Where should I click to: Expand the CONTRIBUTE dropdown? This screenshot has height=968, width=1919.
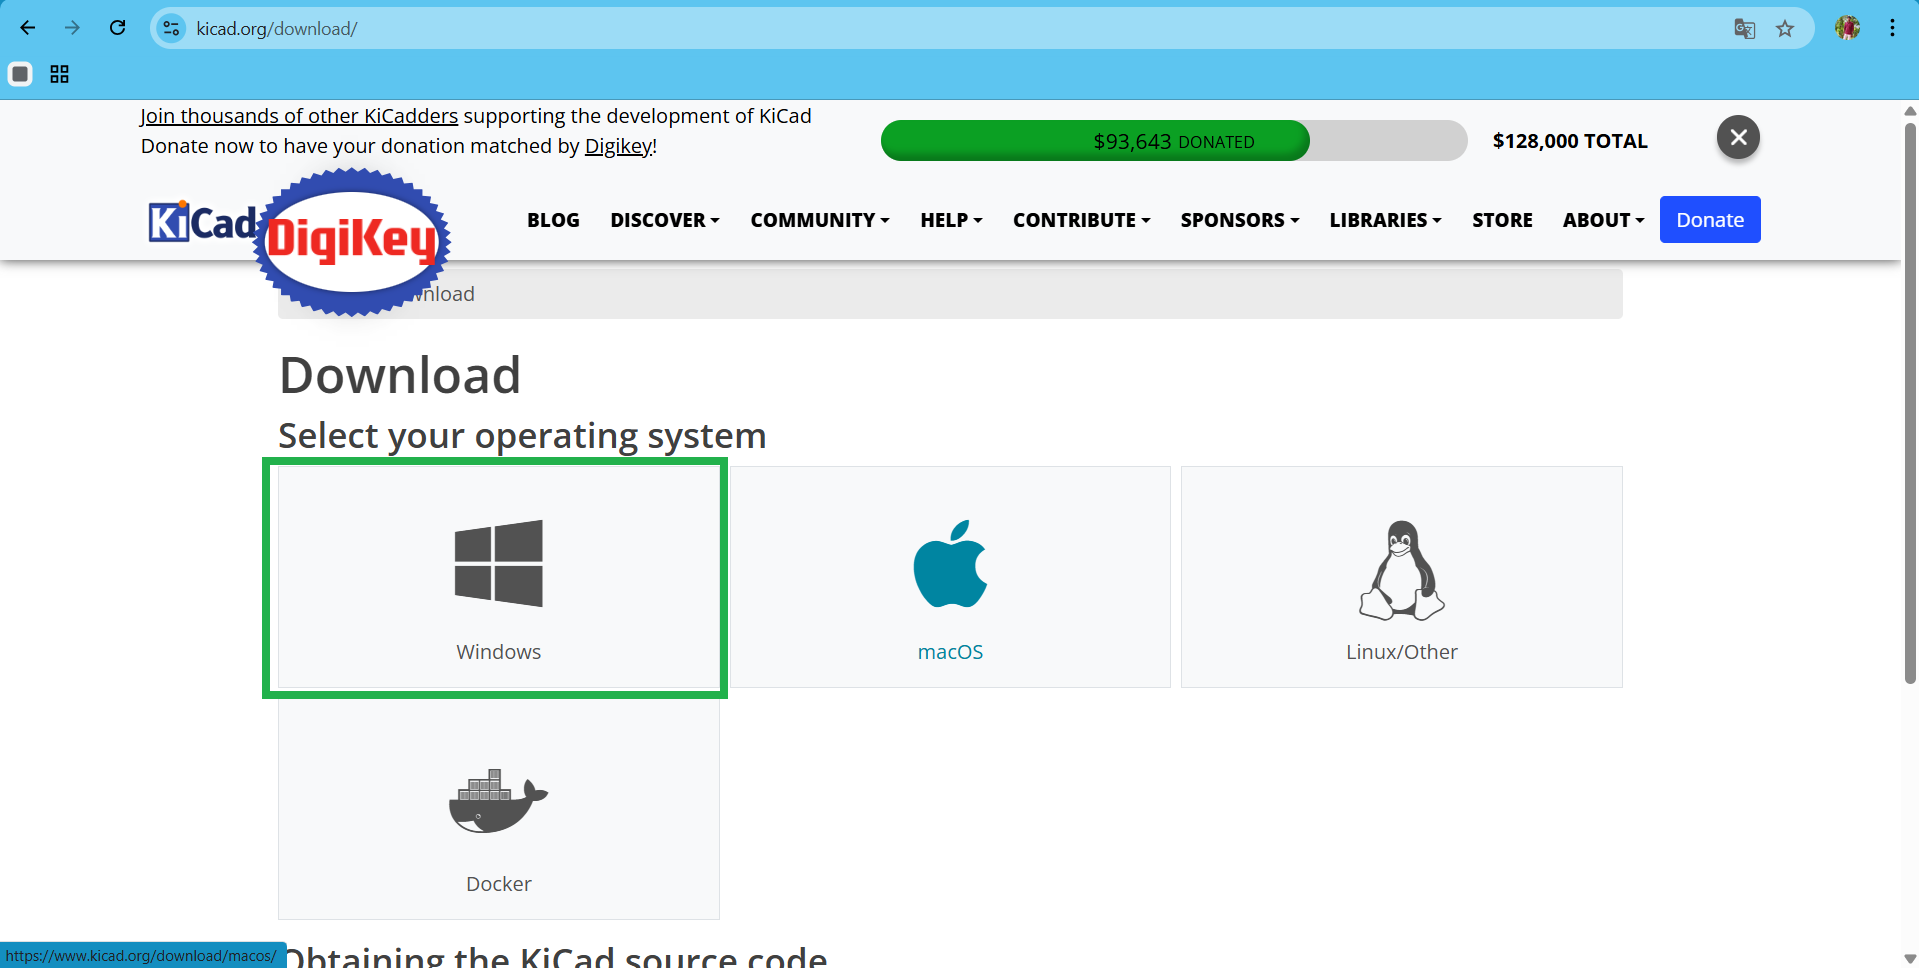(x=1081, y=220)
